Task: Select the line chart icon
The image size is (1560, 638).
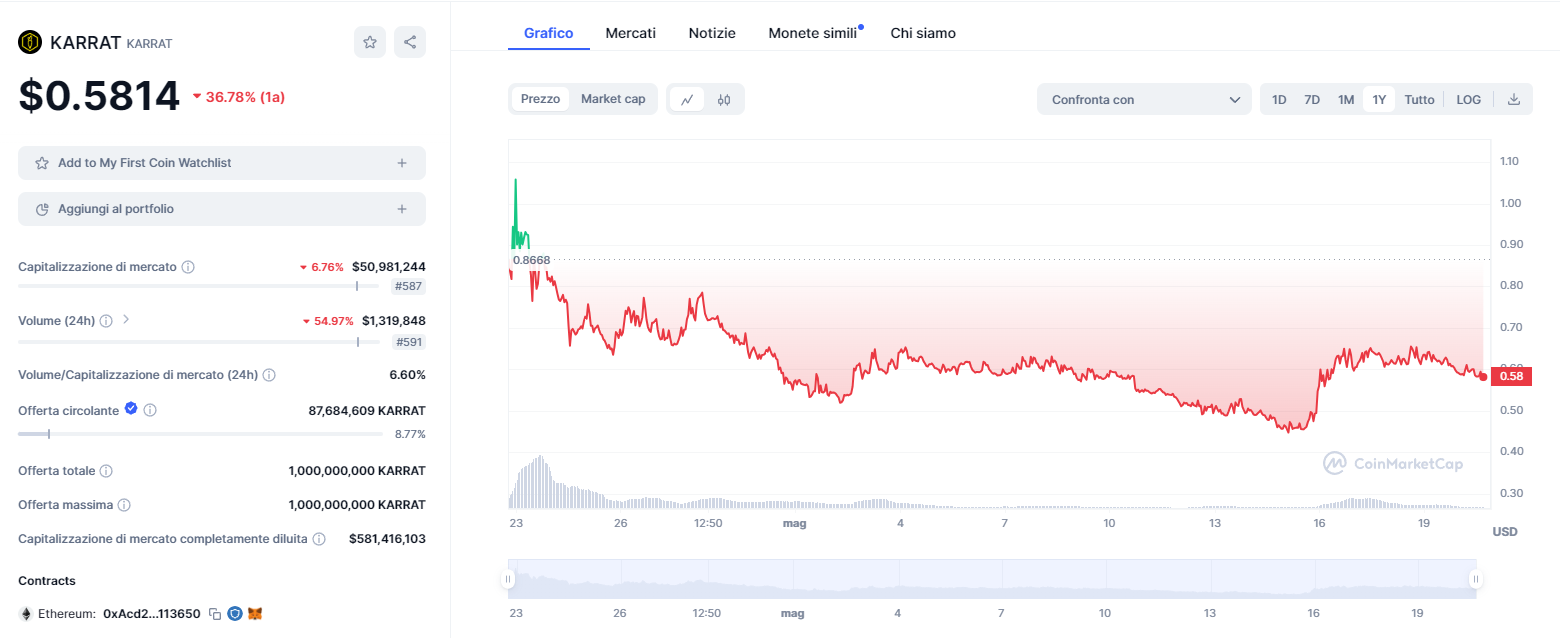Action: click(687, 99)
